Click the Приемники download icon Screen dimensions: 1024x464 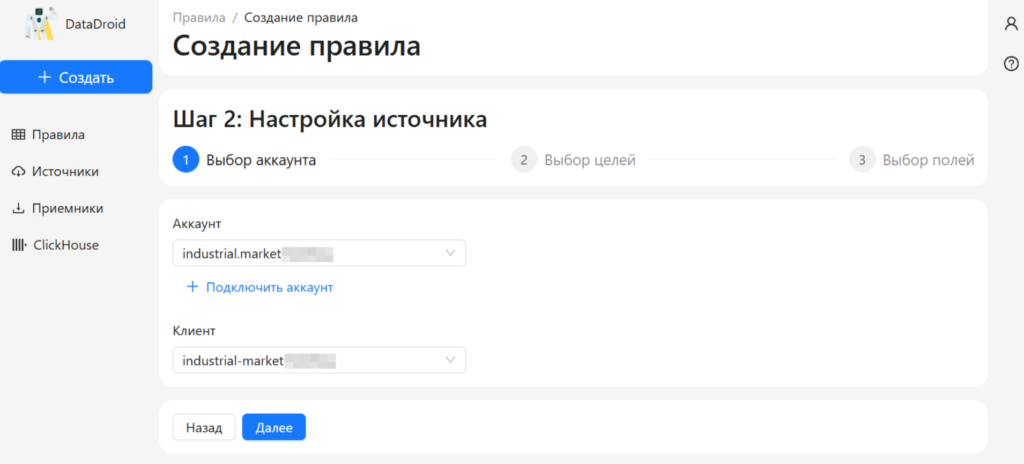click(18, 209)
